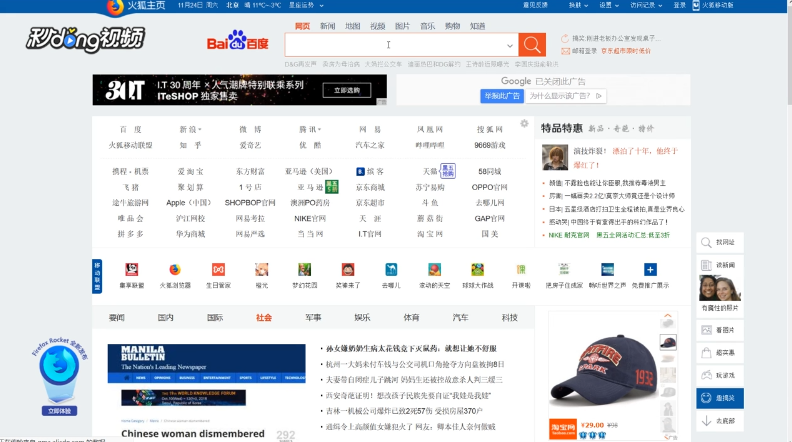Screen dimensions: 792x442
Task: Click the orange search magnifier button
Action: 532,44
